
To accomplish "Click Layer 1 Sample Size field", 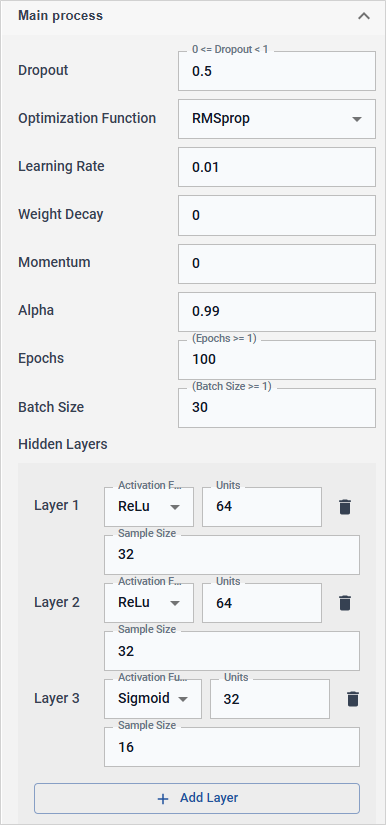I will [x=232, y=555].
